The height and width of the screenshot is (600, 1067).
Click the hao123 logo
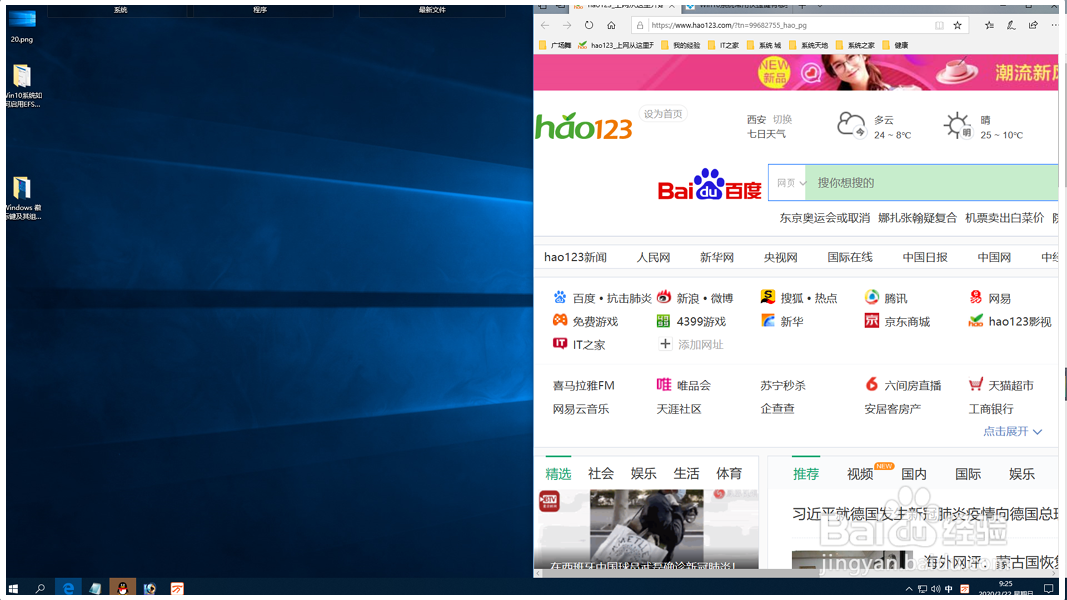(x=584, y=127)
